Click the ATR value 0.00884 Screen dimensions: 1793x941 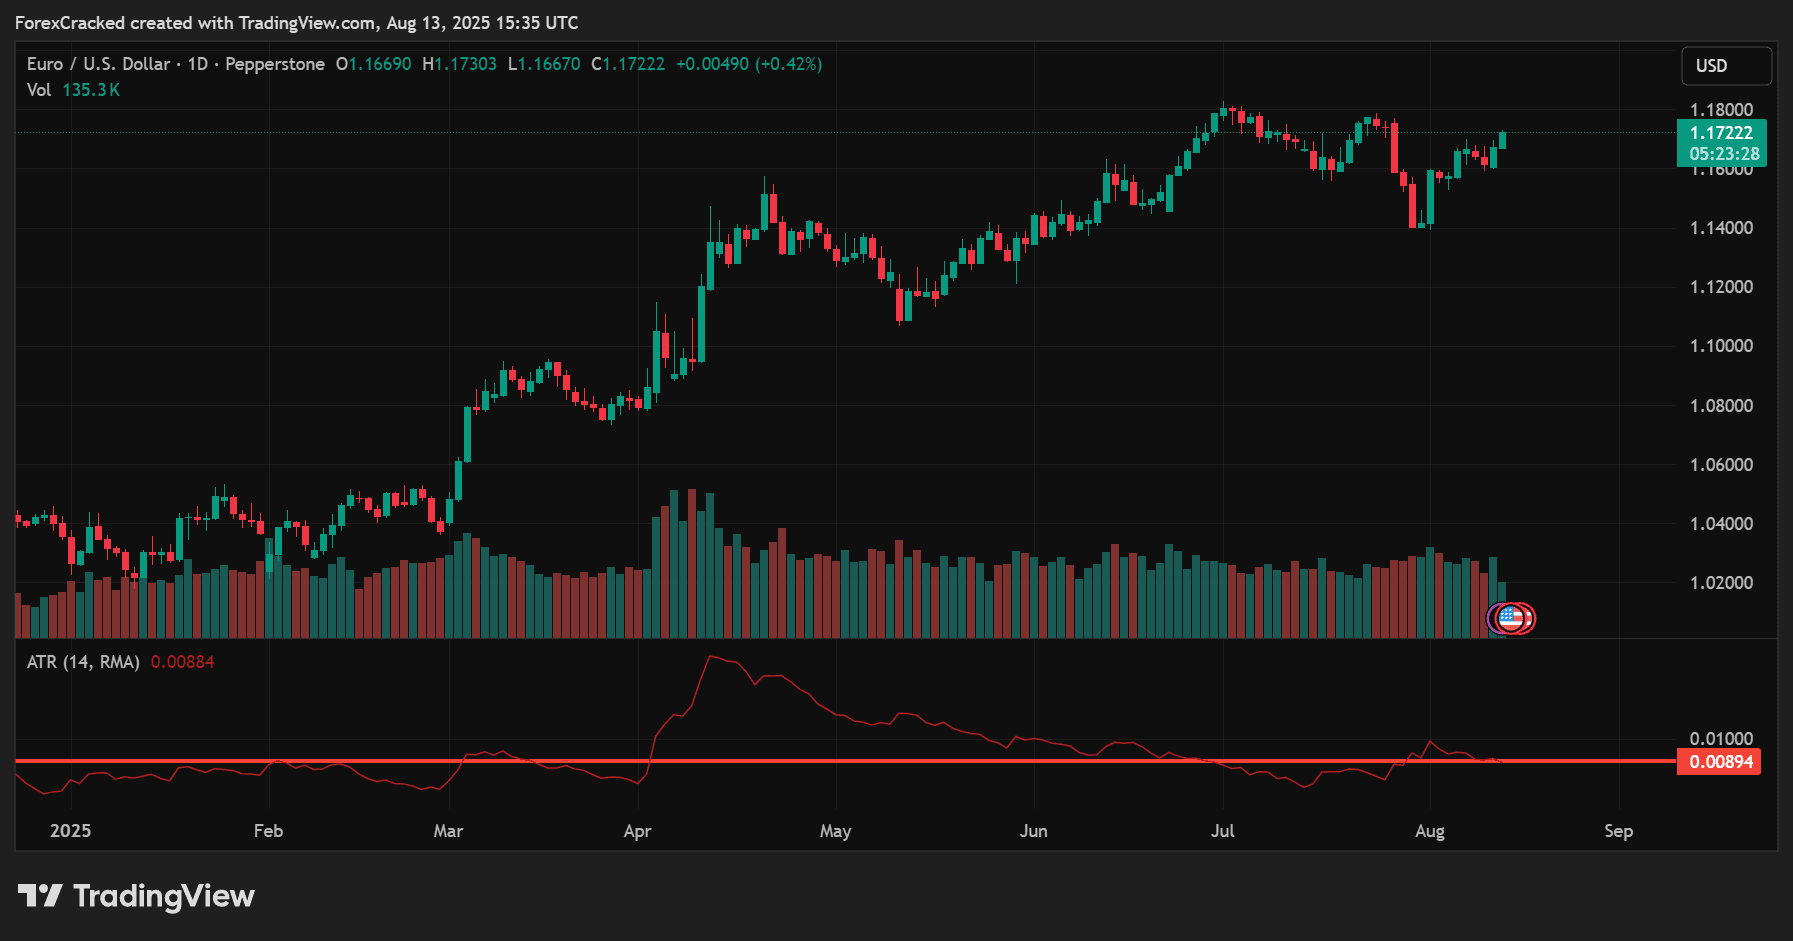click(182, 661)
